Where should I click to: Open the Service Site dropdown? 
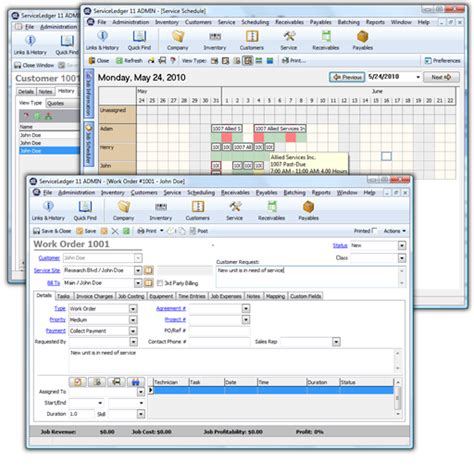click(x=138, y=270)
